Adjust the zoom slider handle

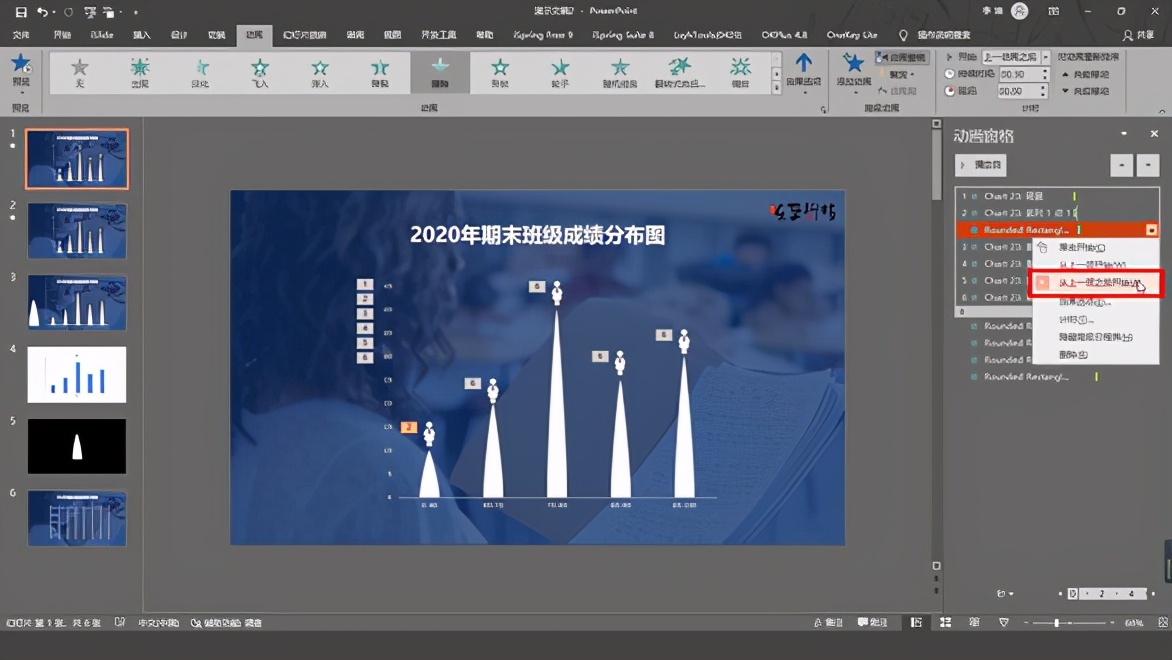pyautogui.click(x=1056, y=622)
